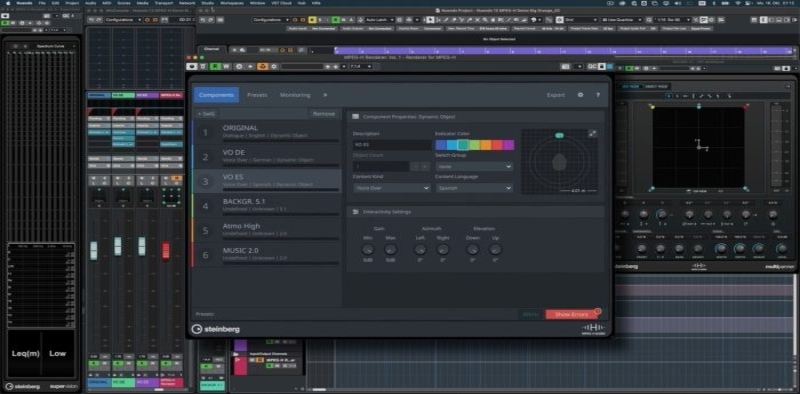Click the Channel tab above renderer window
800x394 pixels.
point(211,49)
